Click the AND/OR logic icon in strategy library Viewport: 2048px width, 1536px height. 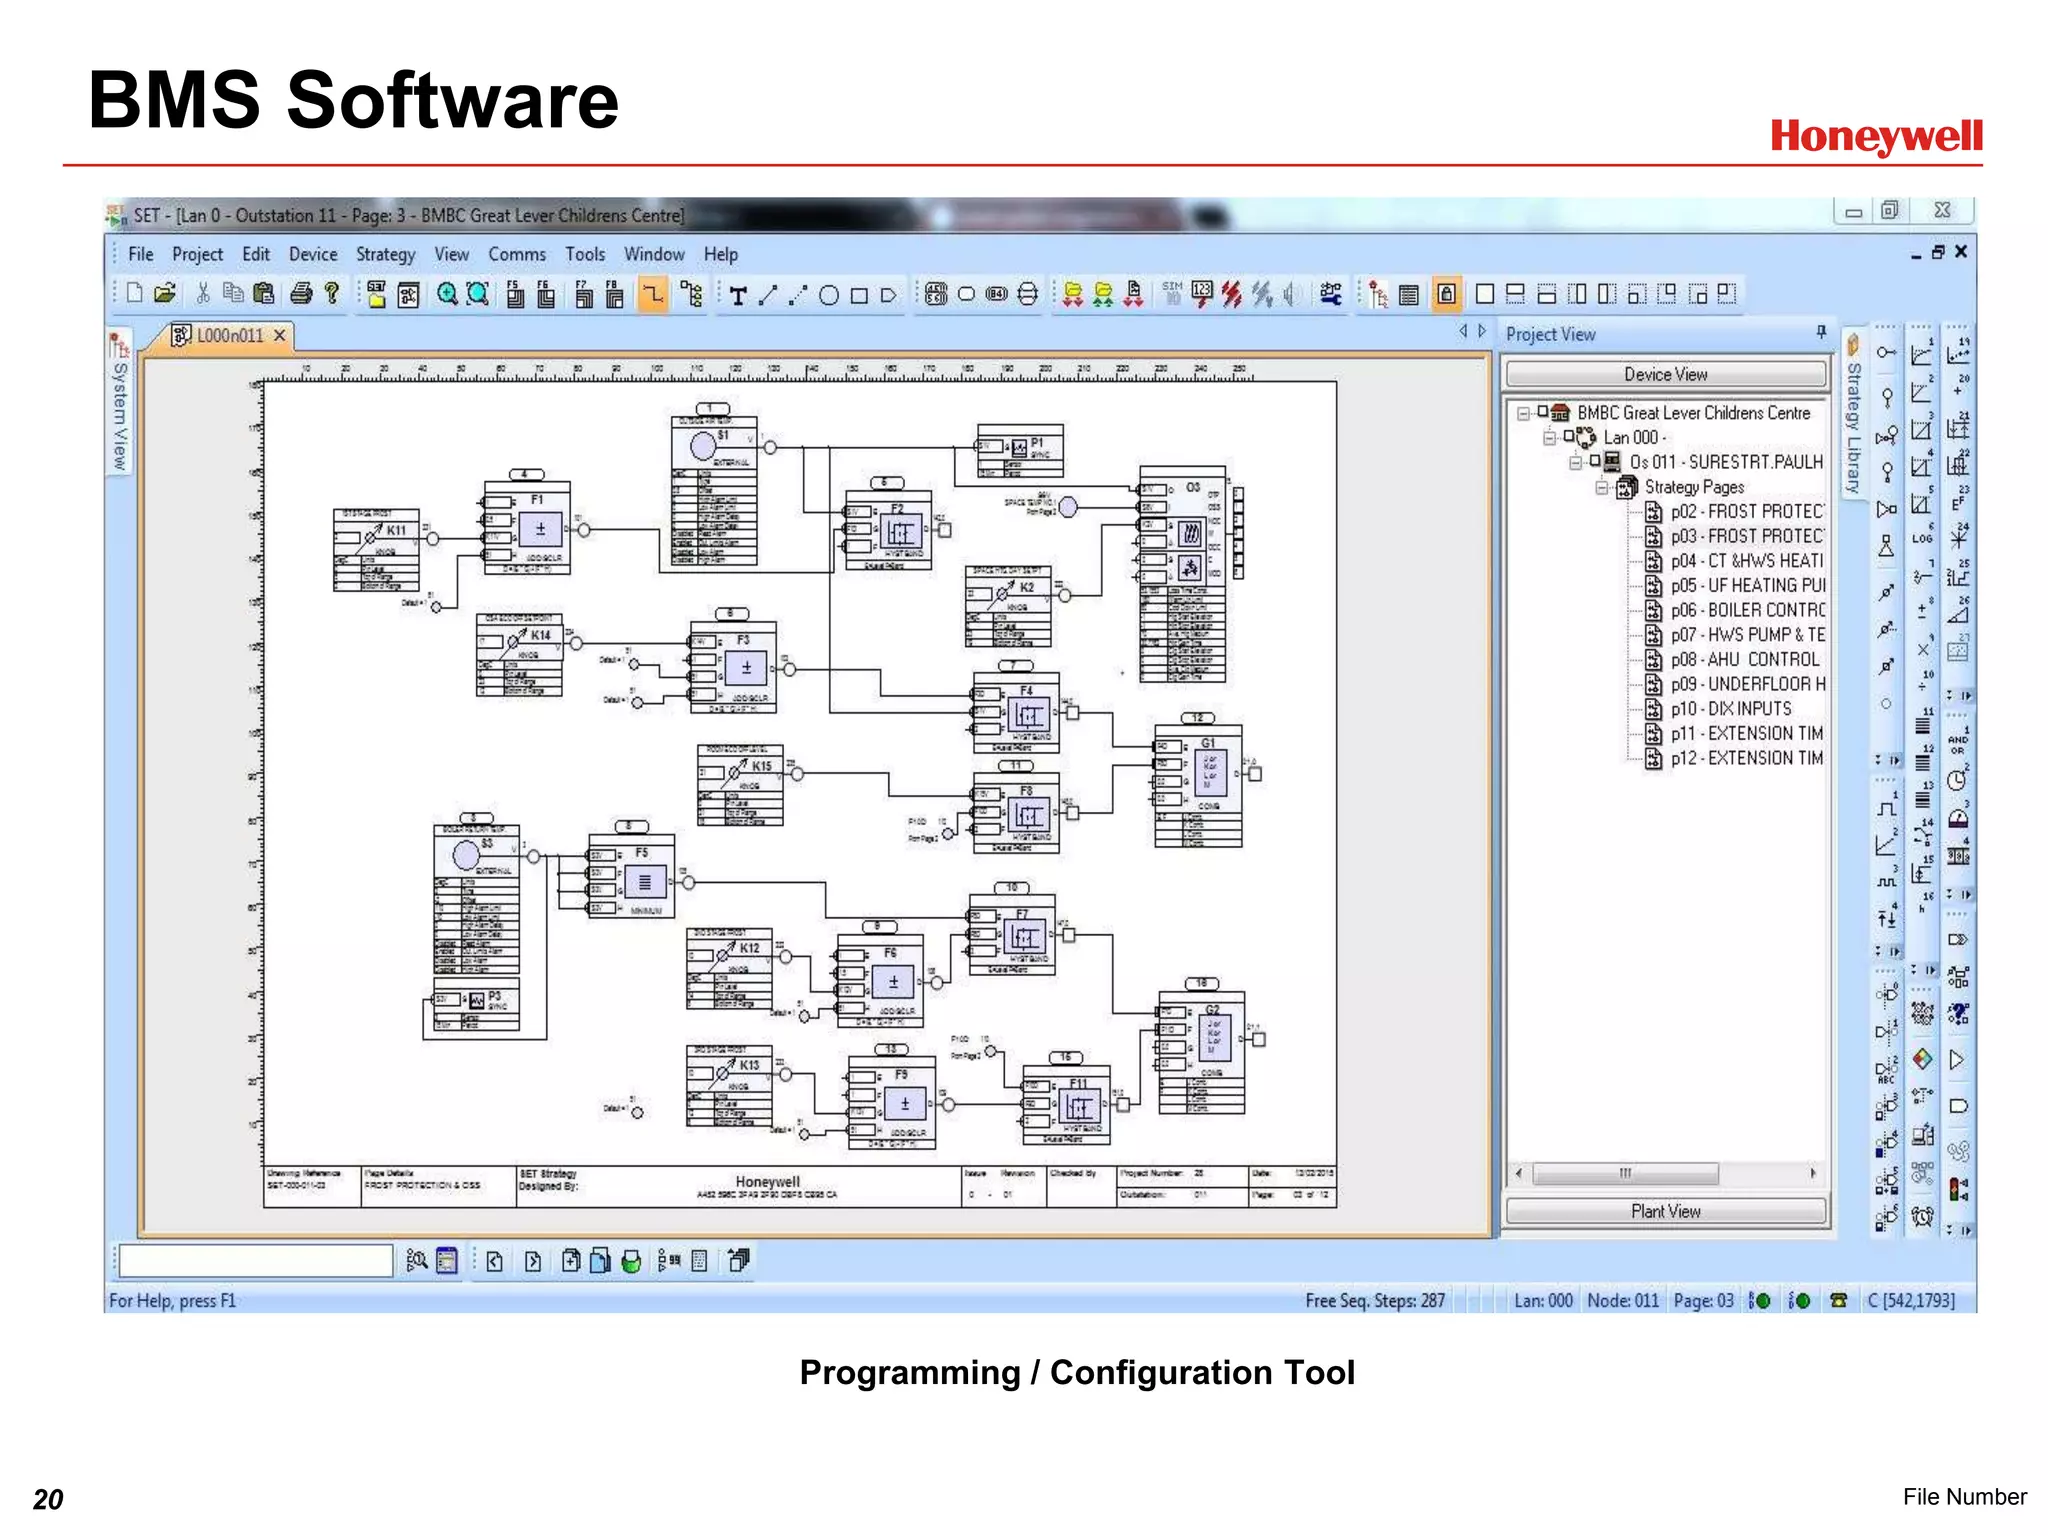pyautogui.click(x=1957, y=743)
